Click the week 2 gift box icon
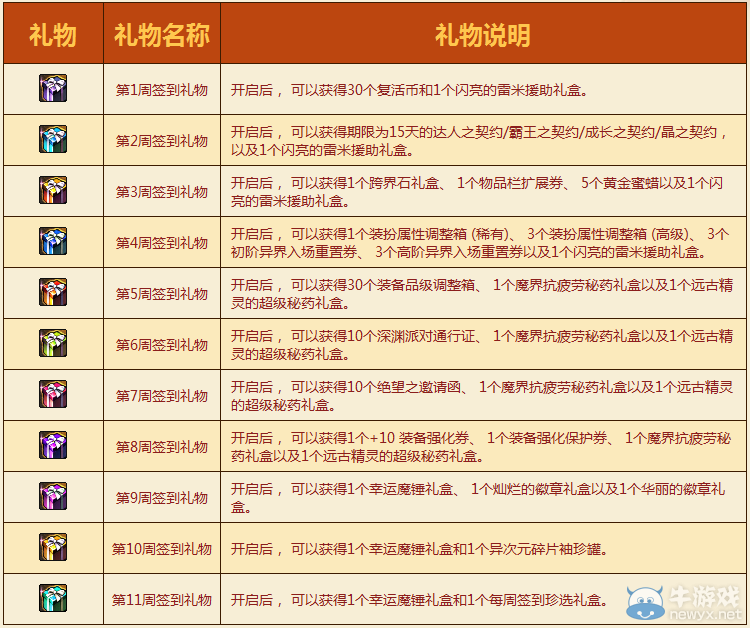Viewport: 750px width, 628px height. coord(53,139)
